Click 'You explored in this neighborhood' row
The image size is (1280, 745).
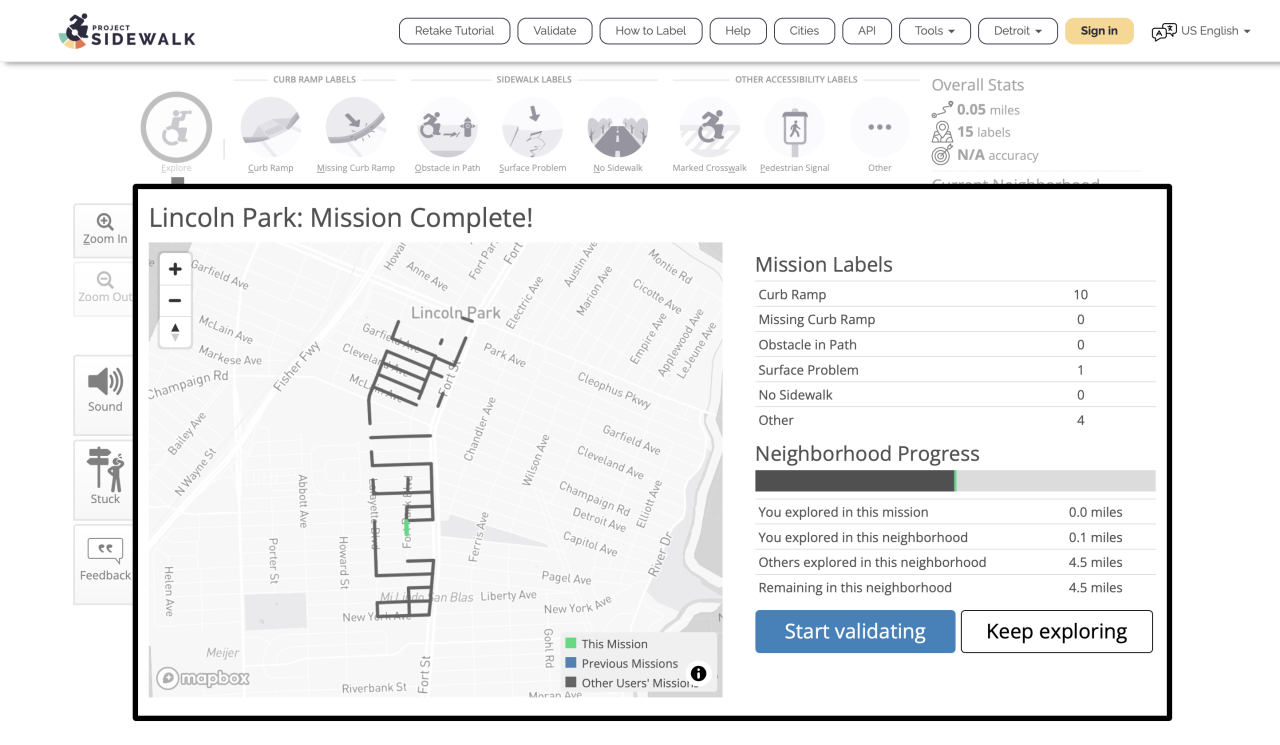pos(955,537)
